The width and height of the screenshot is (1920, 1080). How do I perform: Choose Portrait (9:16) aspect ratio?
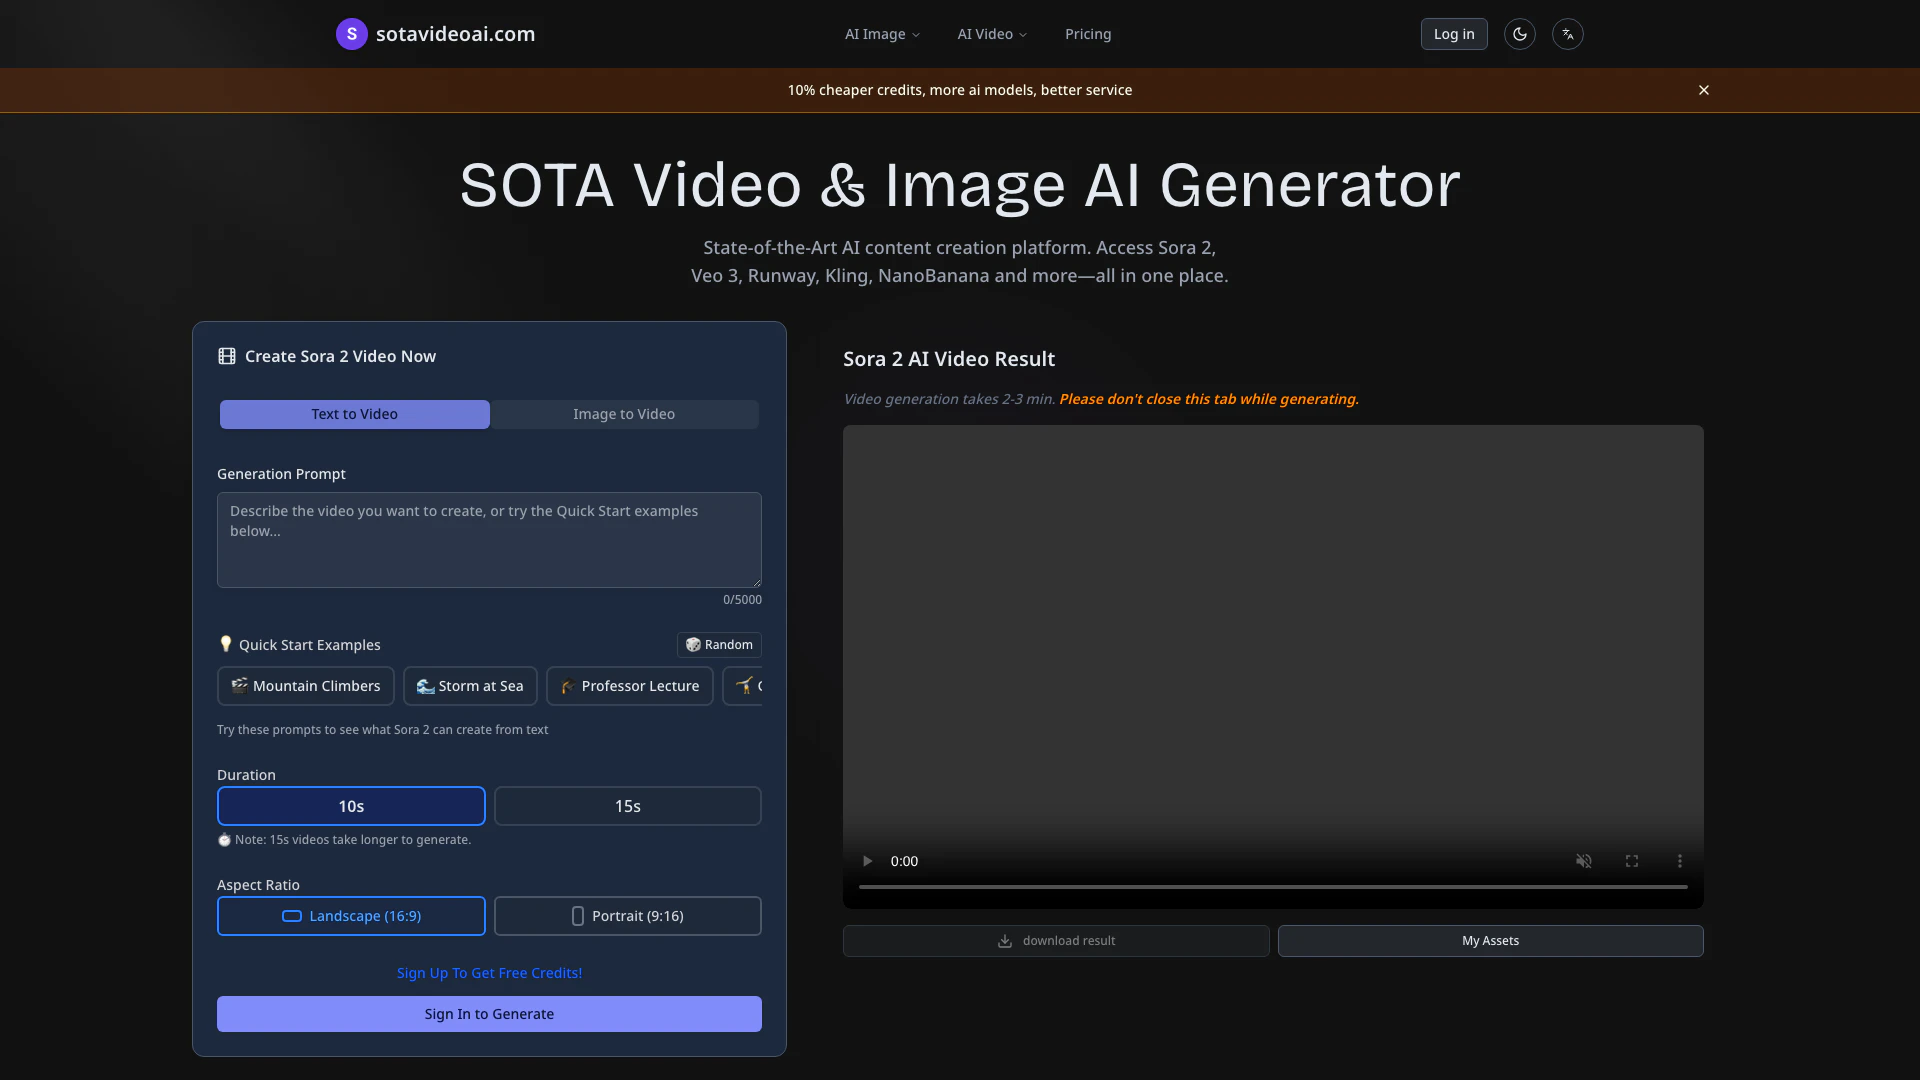point(627,916)
